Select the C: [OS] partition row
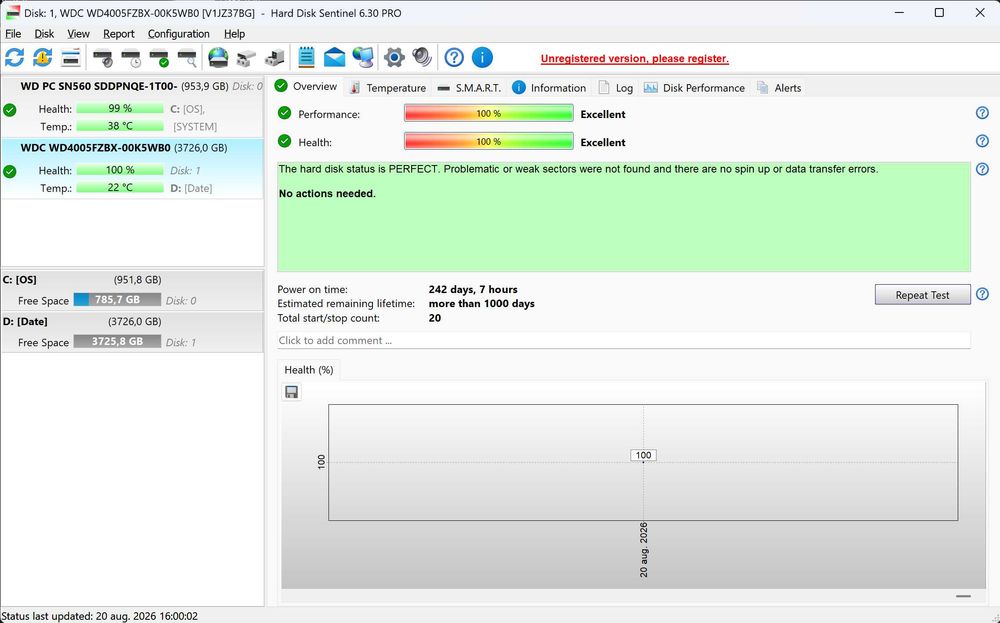Viewport: 1000px width, 623px height. click(132, 290)
